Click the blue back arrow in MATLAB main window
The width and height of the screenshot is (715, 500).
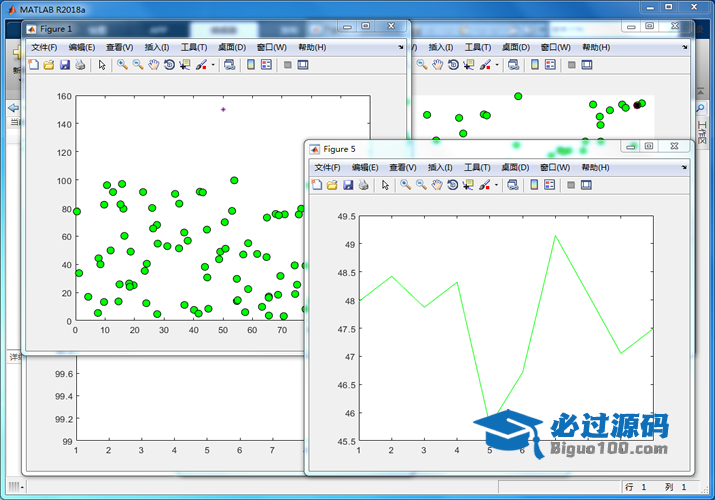tap(14, 108)
